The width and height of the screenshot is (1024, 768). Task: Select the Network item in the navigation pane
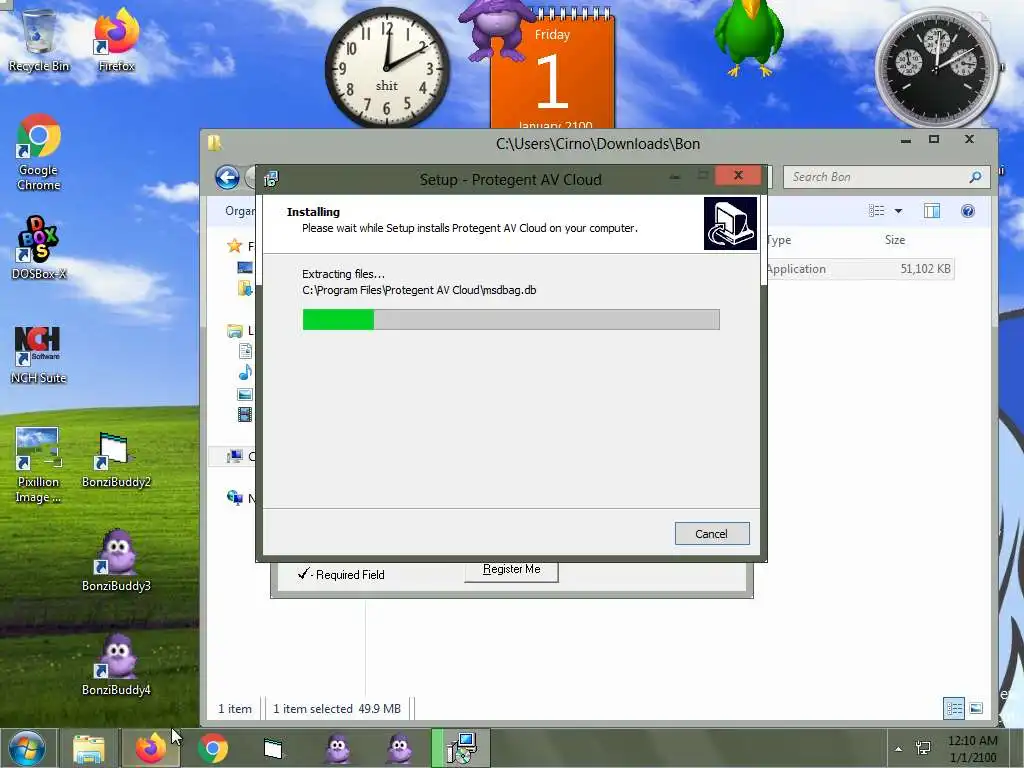[x=235, y=498]
